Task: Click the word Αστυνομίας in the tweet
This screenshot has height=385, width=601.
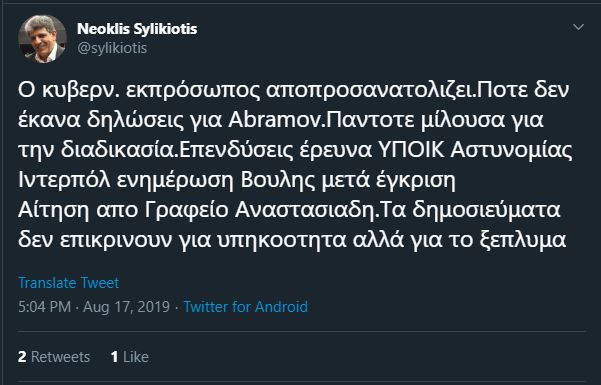Action: tap(512, 150)
